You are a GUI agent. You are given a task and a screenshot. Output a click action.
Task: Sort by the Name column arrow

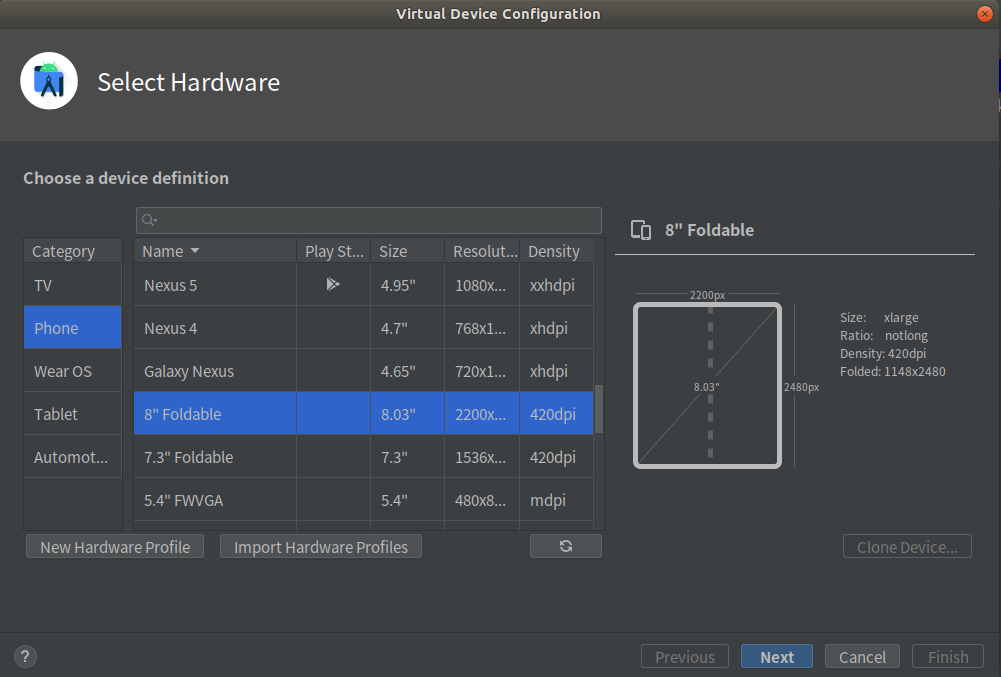[195, 251]
